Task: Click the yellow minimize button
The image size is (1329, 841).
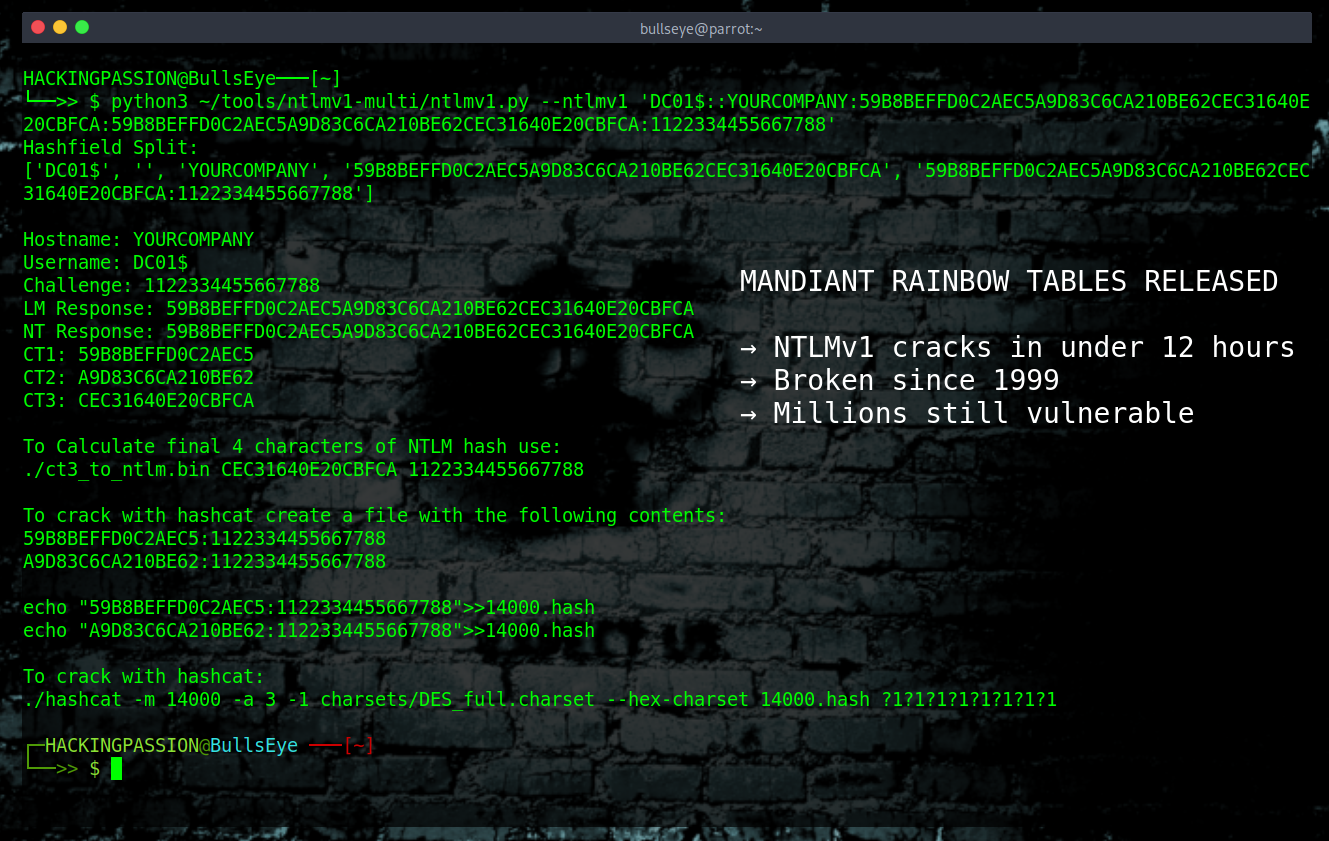Action: (59, 28)
